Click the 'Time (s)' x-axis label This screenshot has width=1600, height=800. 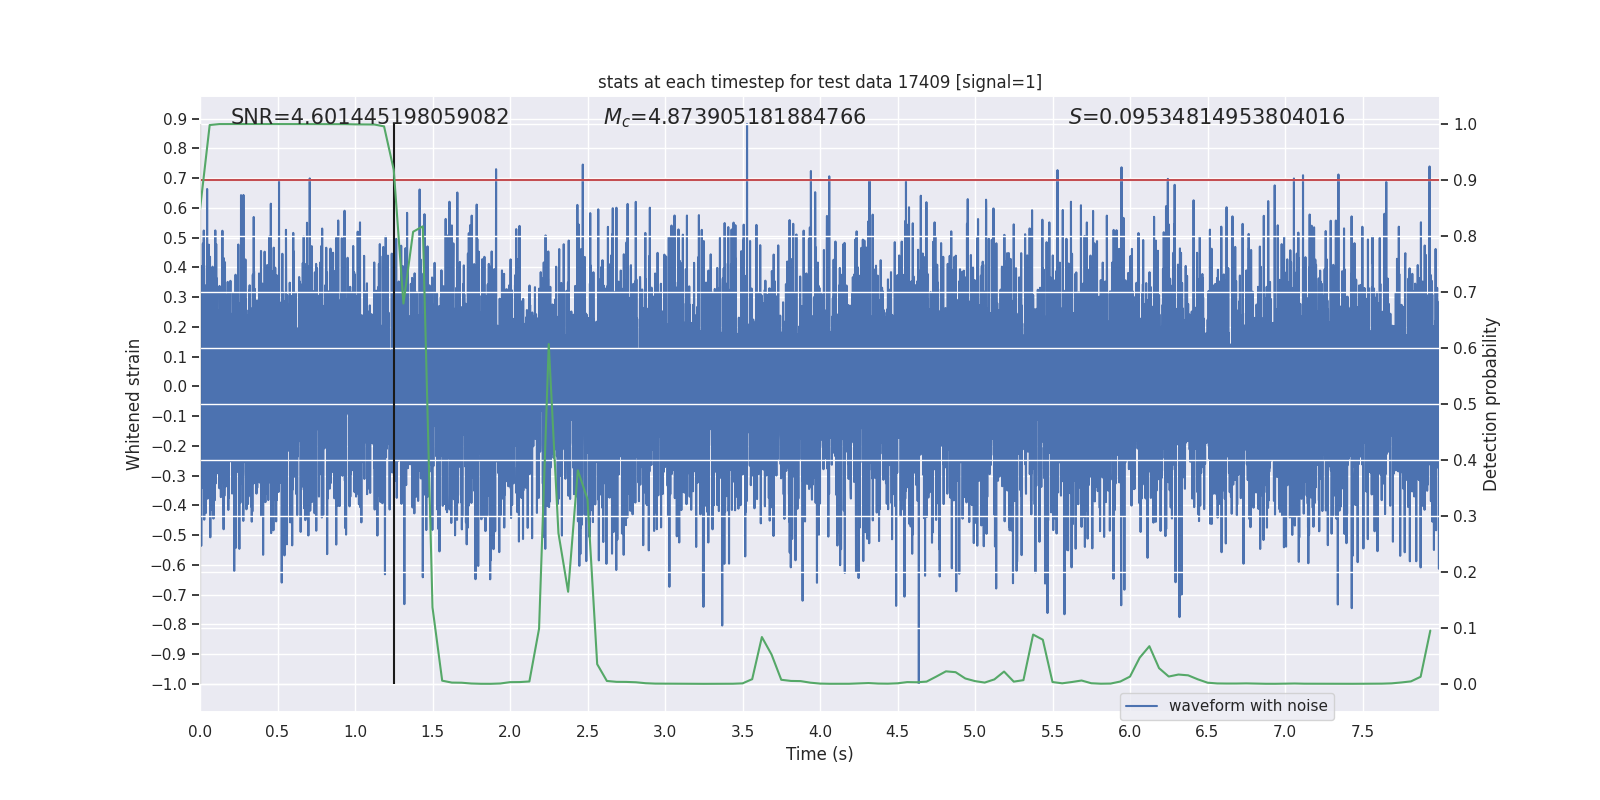(x=820, y=754)
